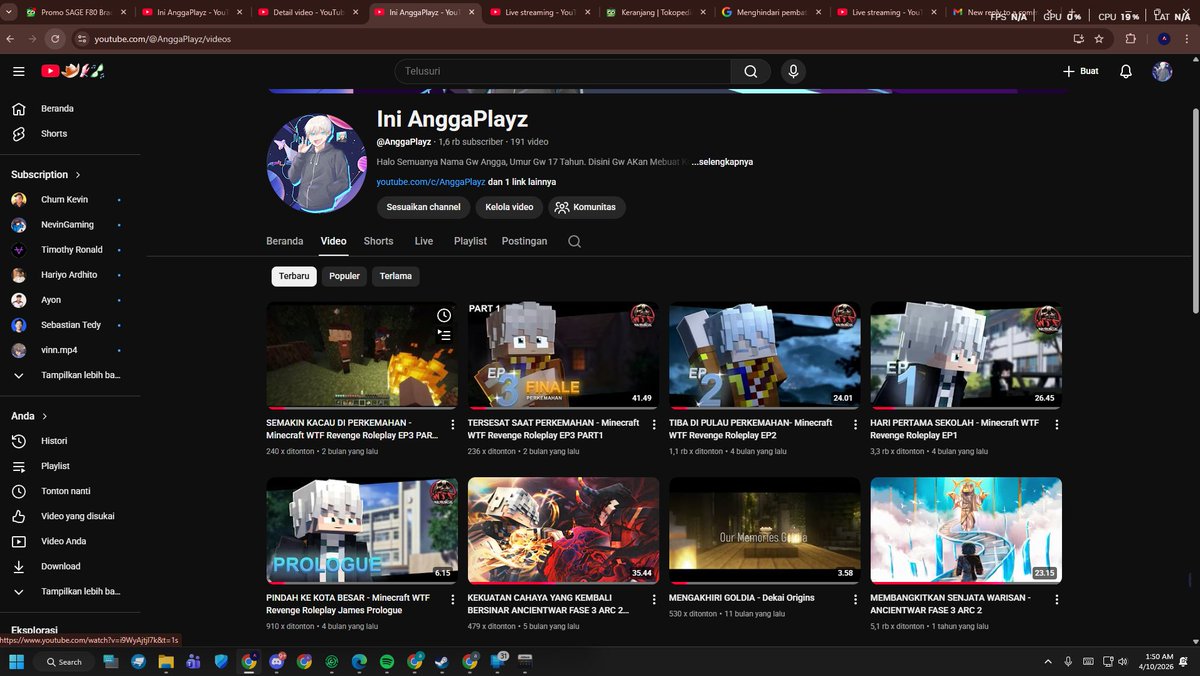The height and width of the screenshot is (676, 1200).
Task: Click your profile avatar icon
Action: [x=1162, y=71]
